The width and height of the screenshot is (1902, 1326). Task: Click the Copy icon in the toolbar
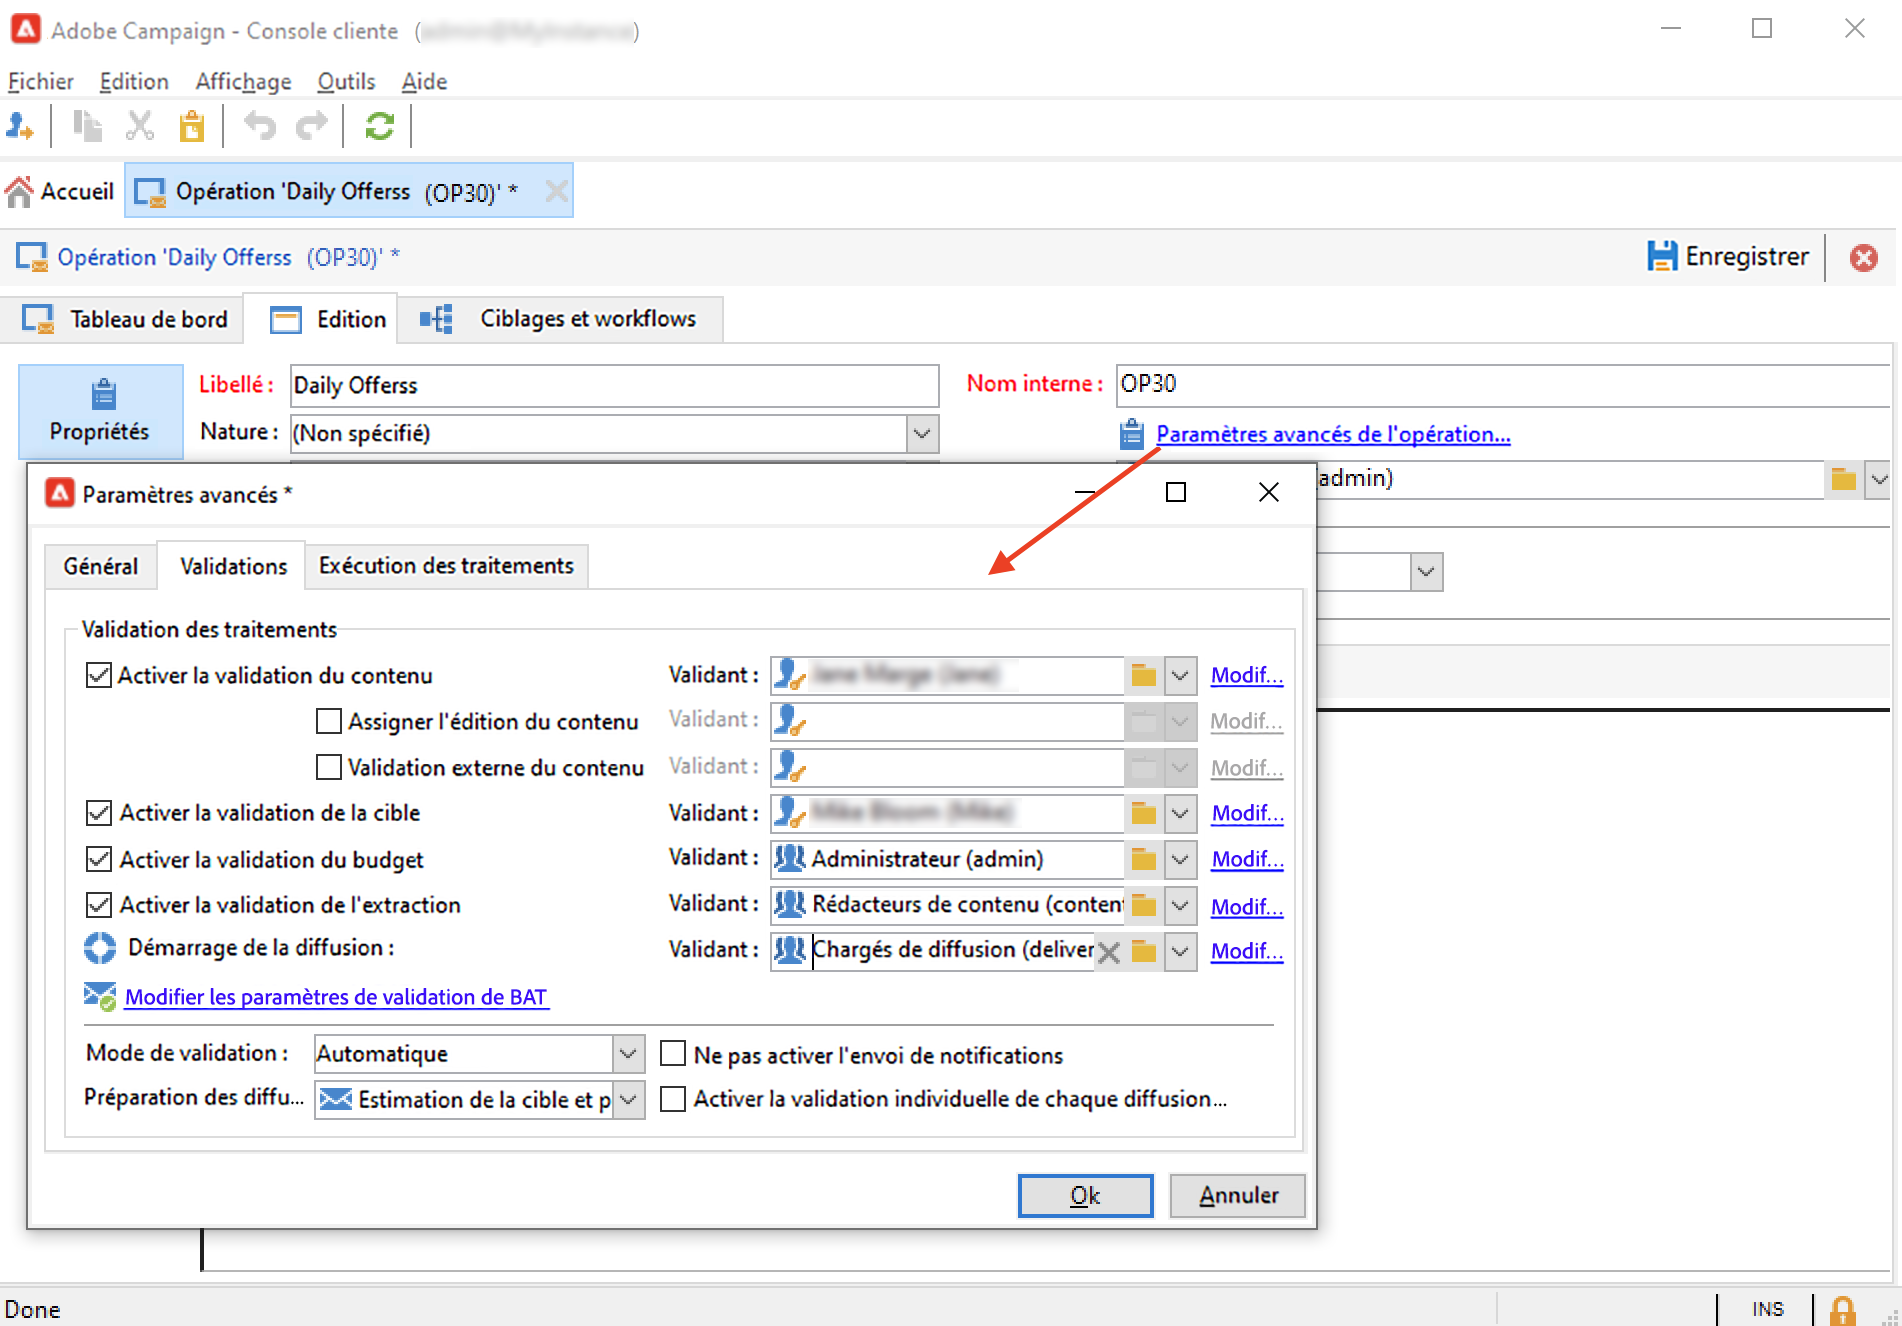[88, 126]
